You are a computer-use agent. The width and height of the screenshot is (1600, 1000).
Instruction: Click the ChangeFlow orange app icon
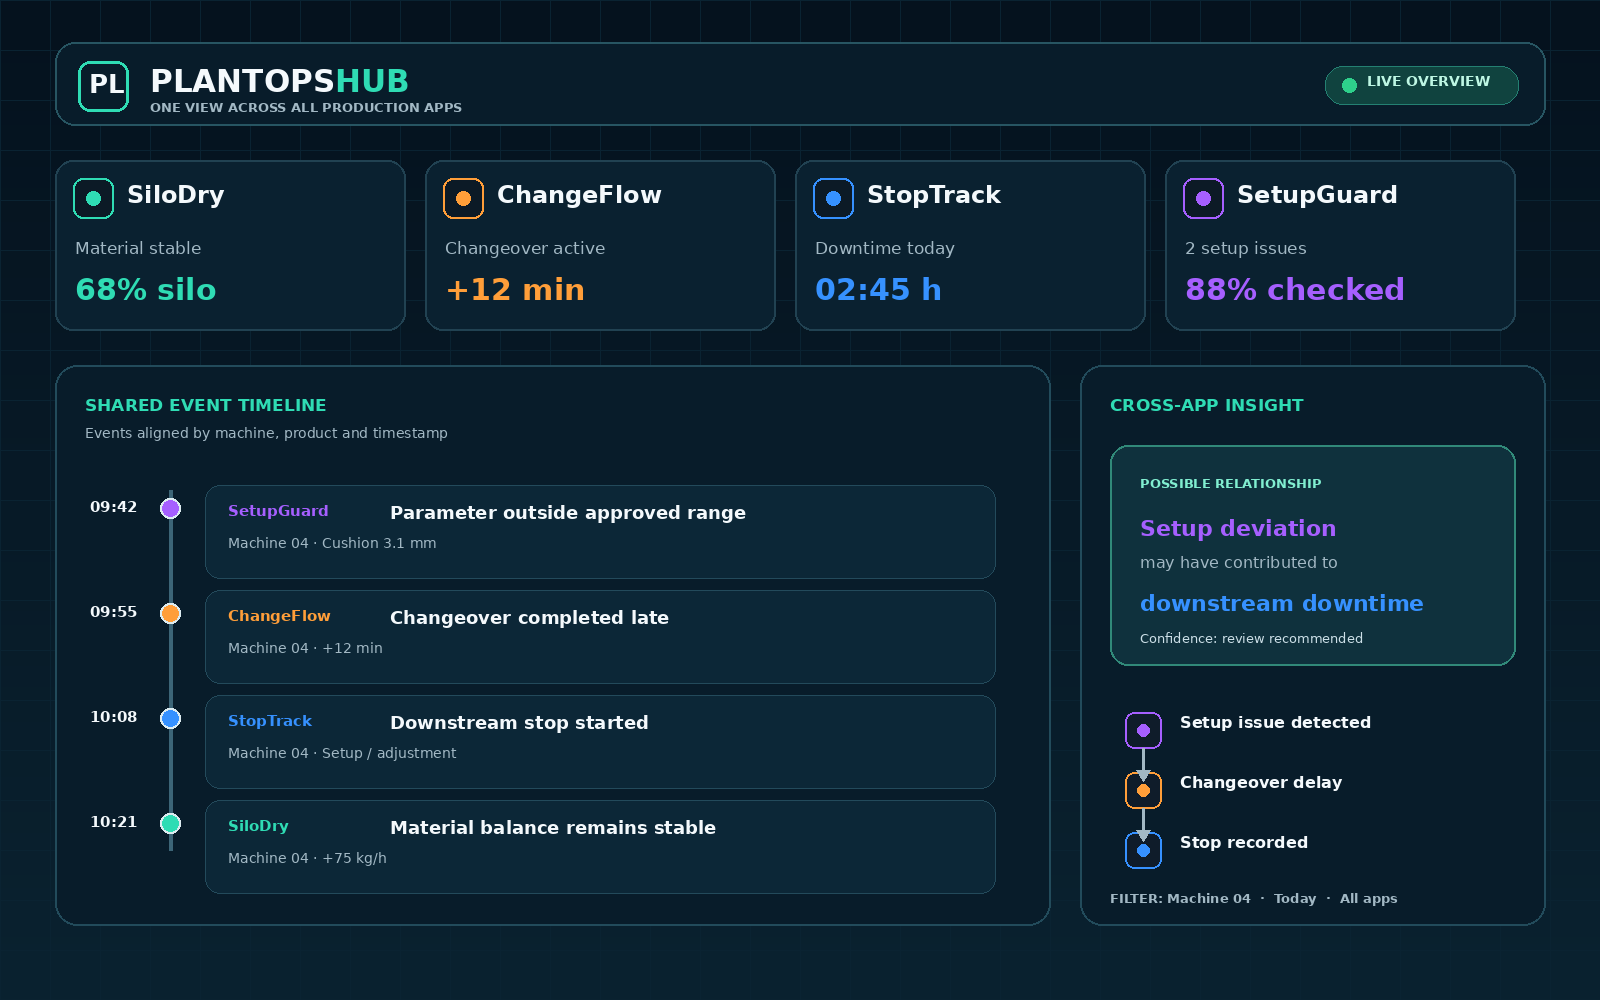pyautogui.click(x=463, y=198)
